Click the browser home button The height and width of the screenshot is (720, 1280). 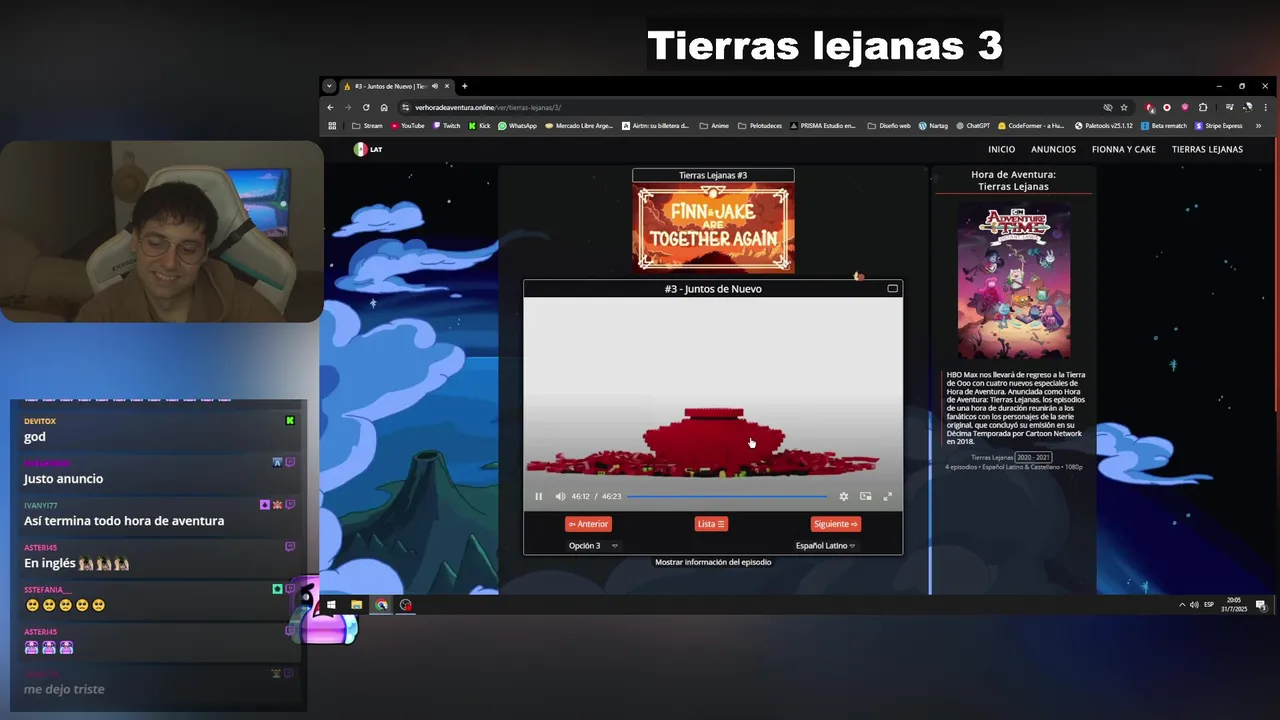point(384,107)
